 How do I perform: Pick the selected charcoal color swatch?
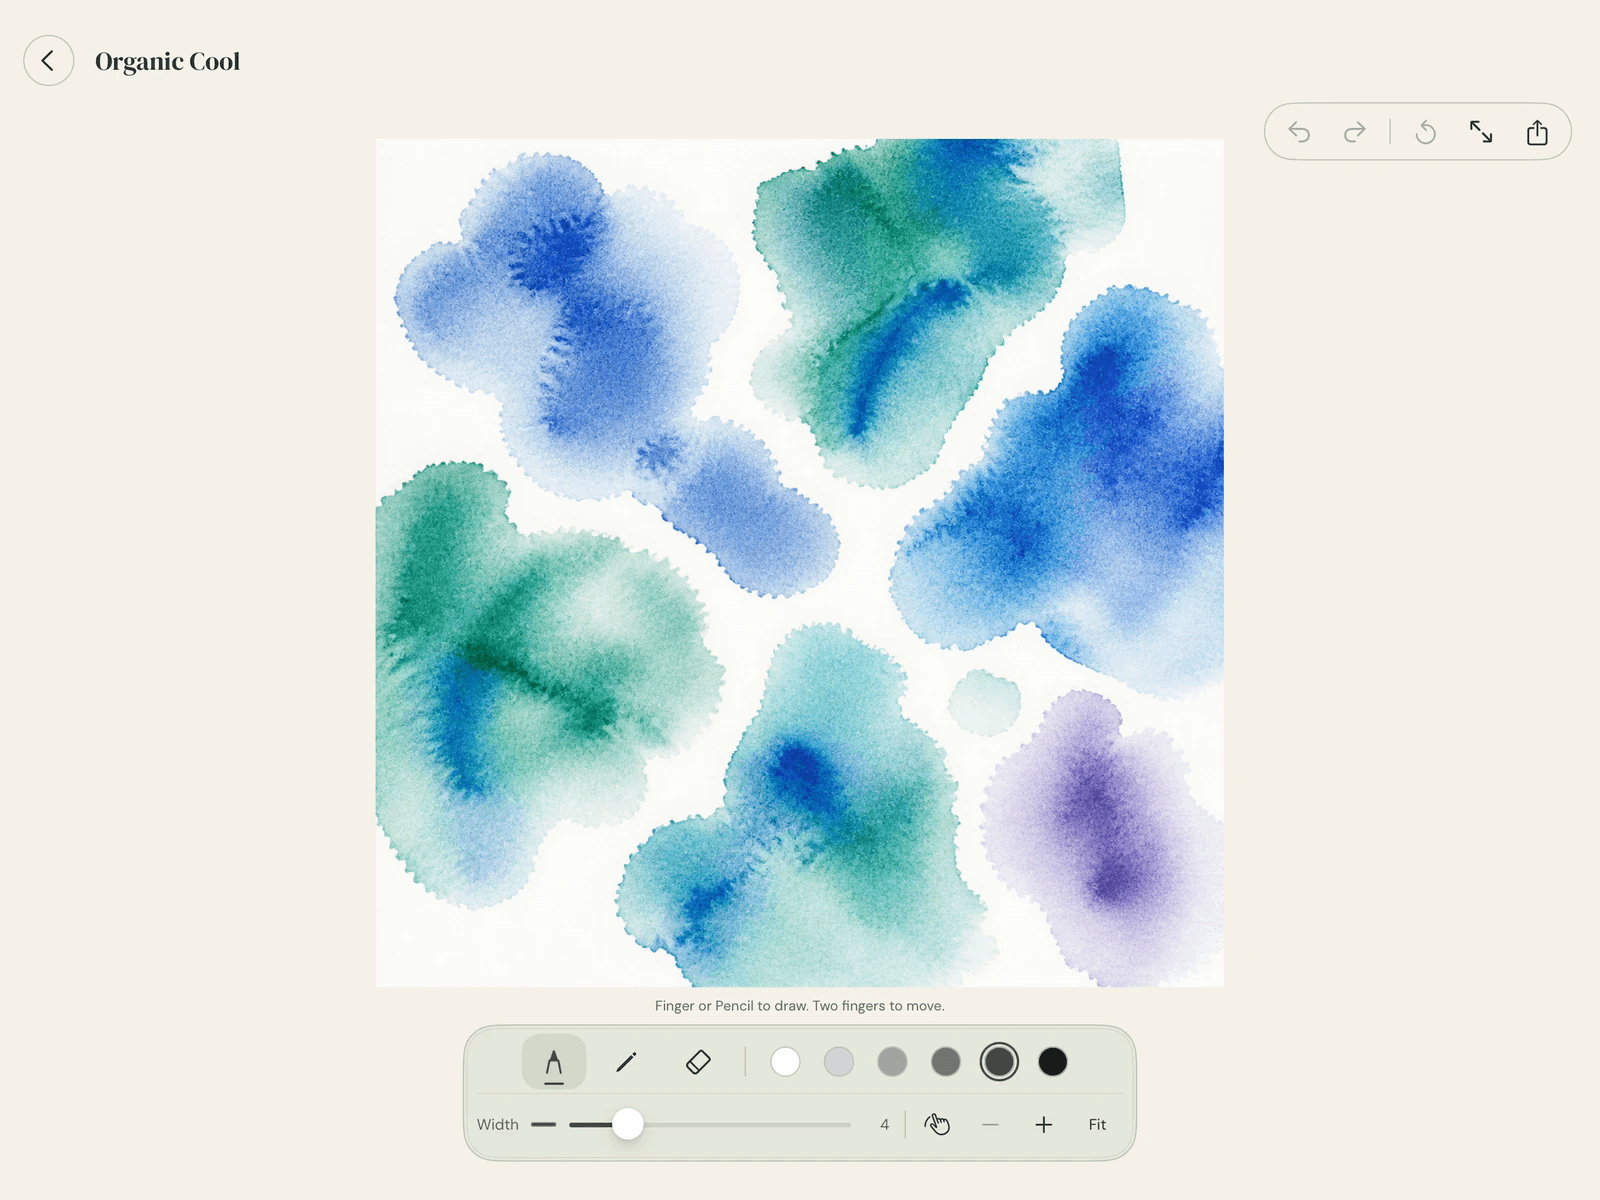999,1062
